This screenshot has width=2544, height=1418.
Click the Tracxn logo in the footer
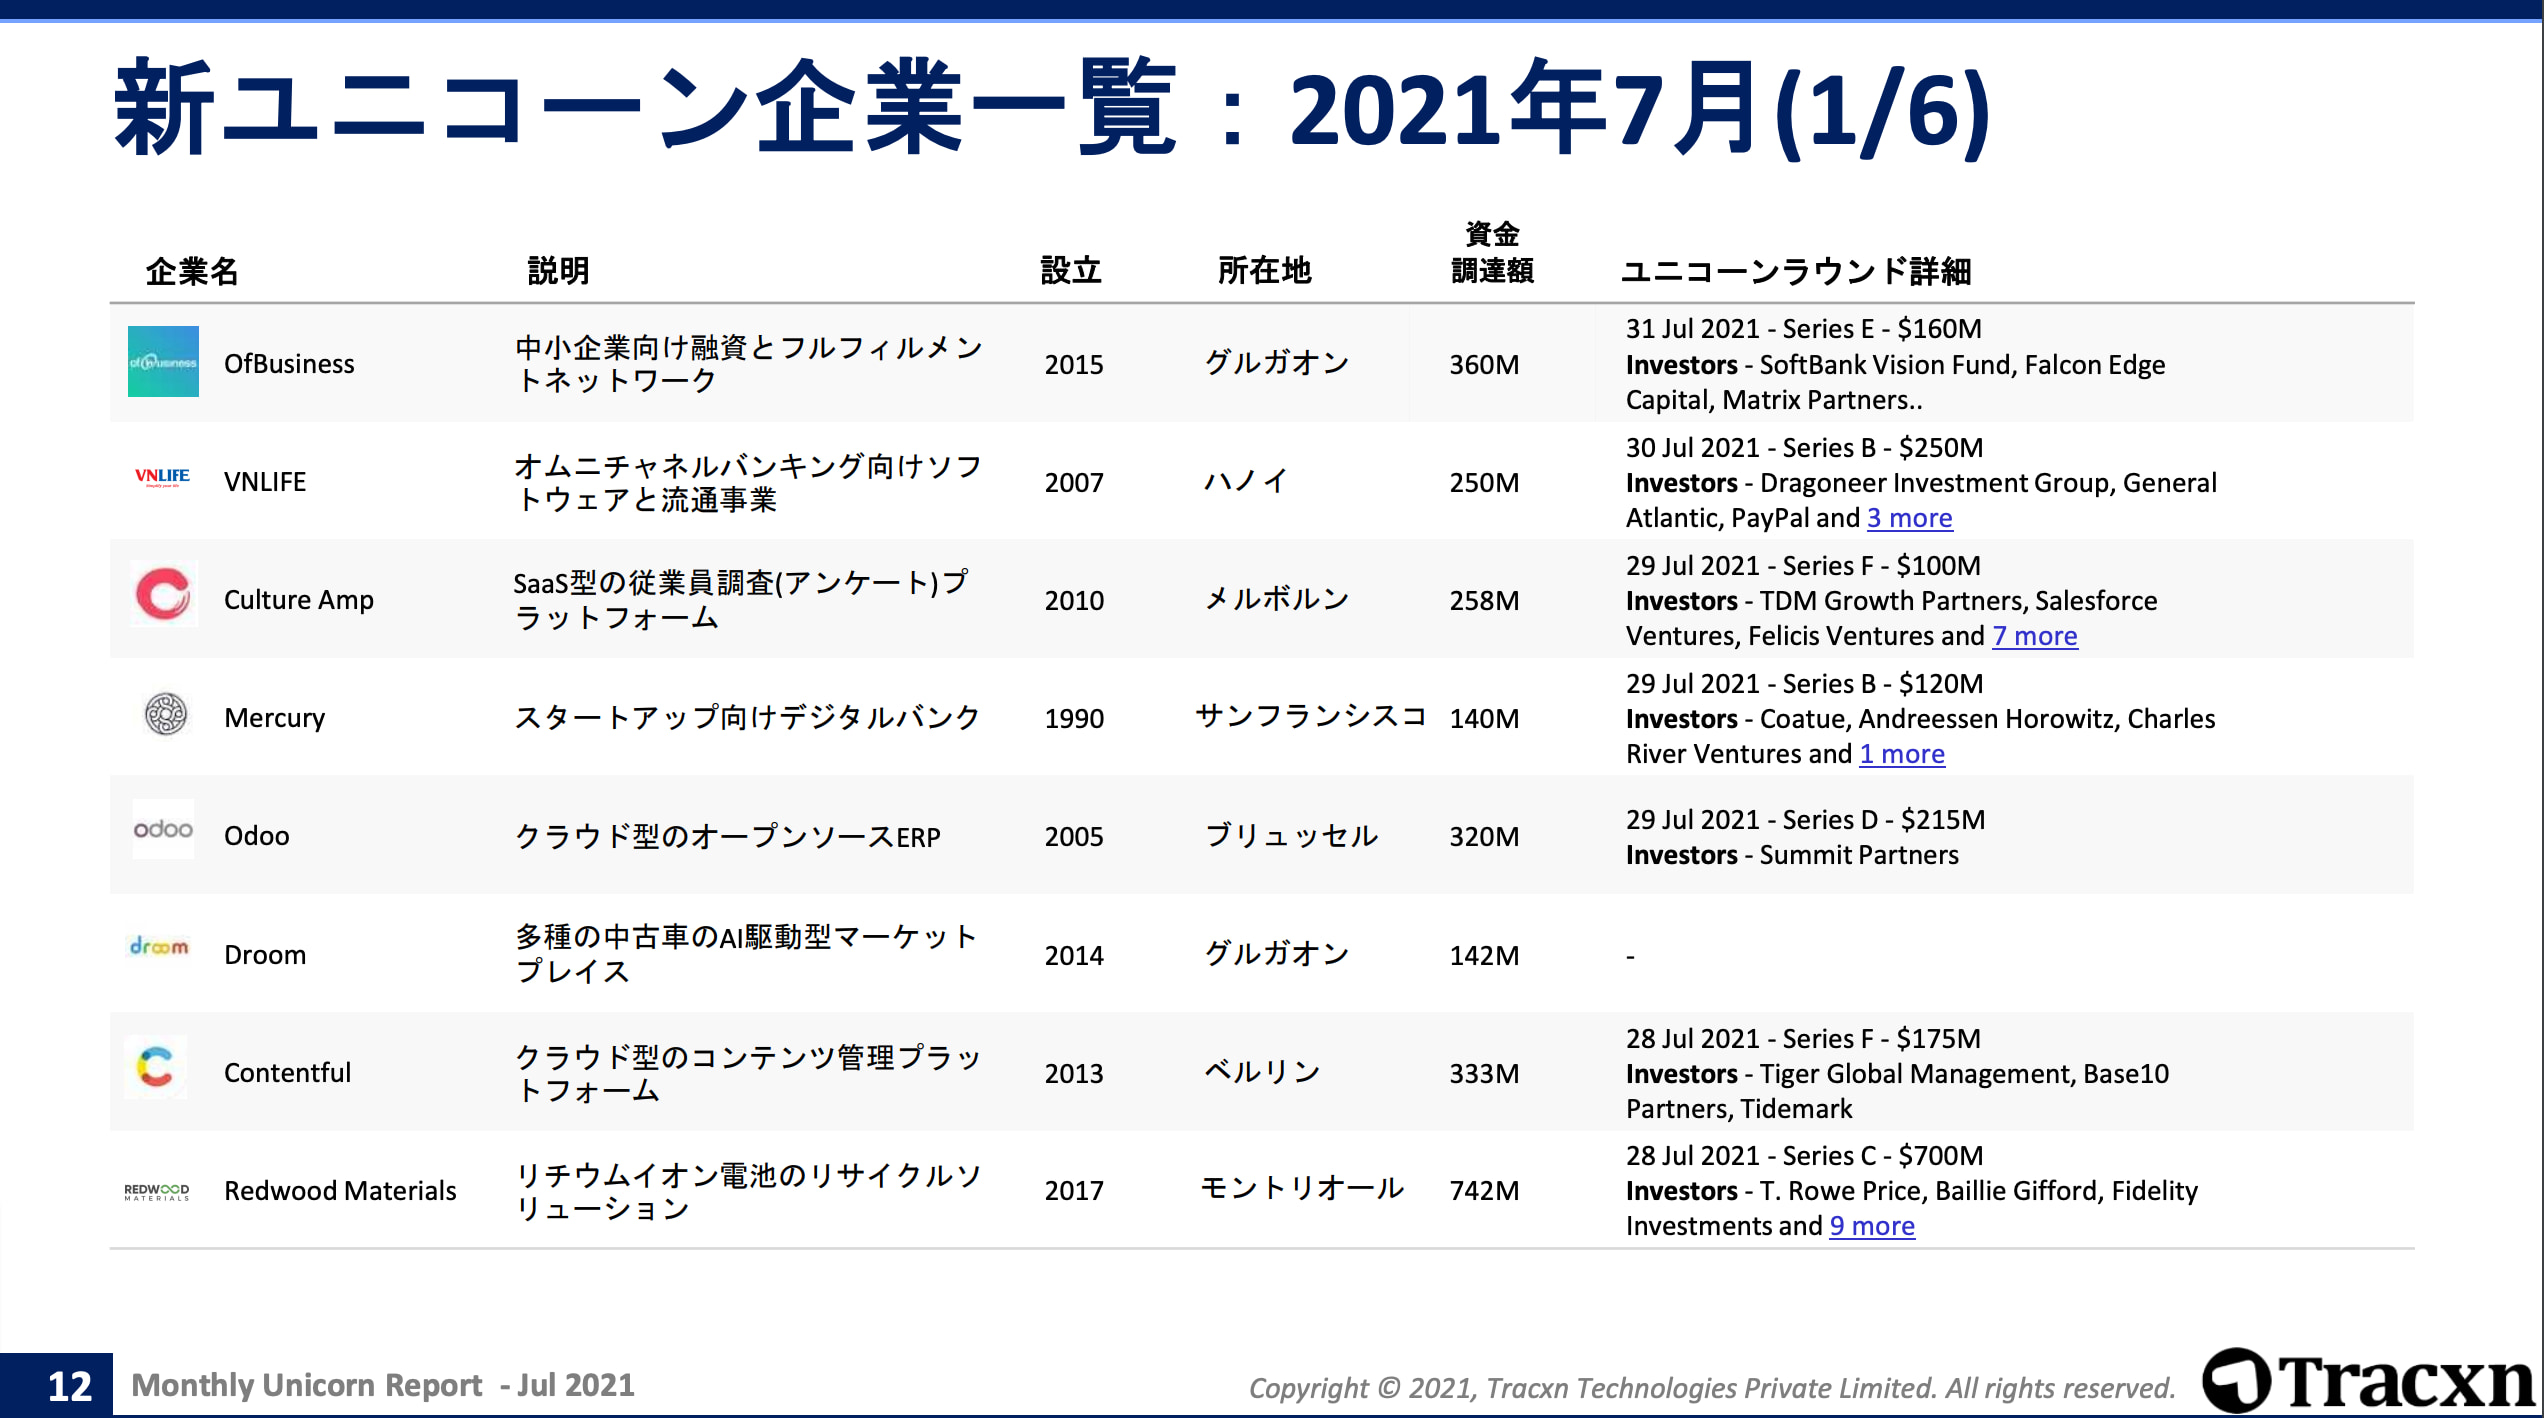[x=2368, y=1381]
